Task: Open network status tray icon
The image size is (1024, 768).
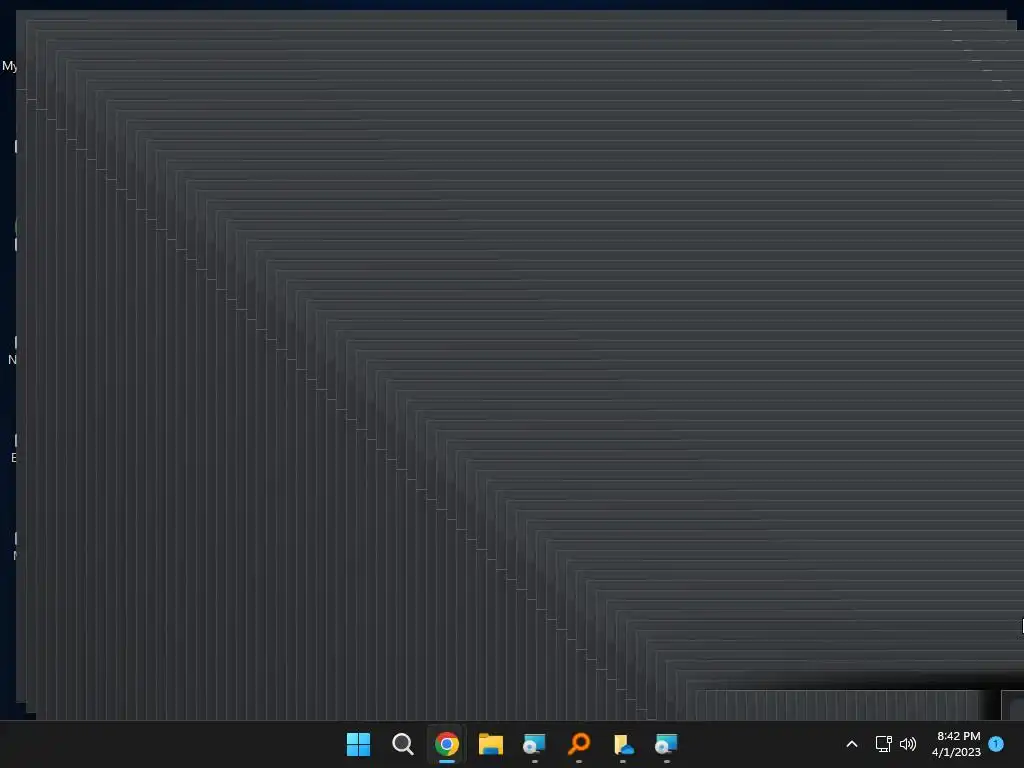Action: coord(884,744)
